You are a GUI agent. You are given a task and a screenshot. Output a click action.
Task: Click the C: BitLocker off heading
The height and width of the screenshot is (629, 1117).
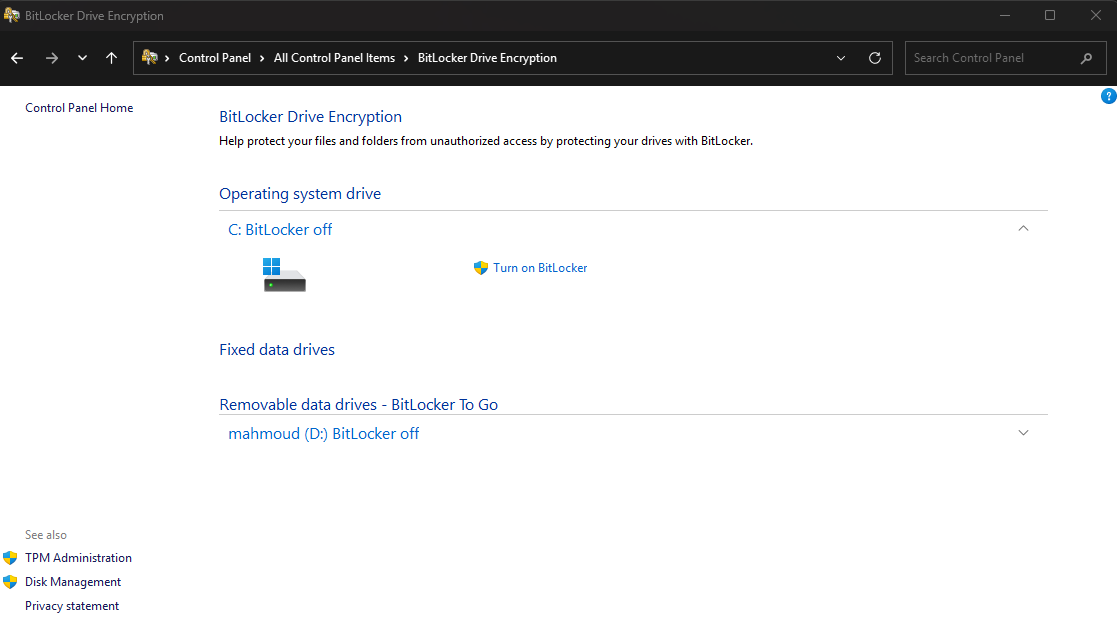click(x=280, y=229)
